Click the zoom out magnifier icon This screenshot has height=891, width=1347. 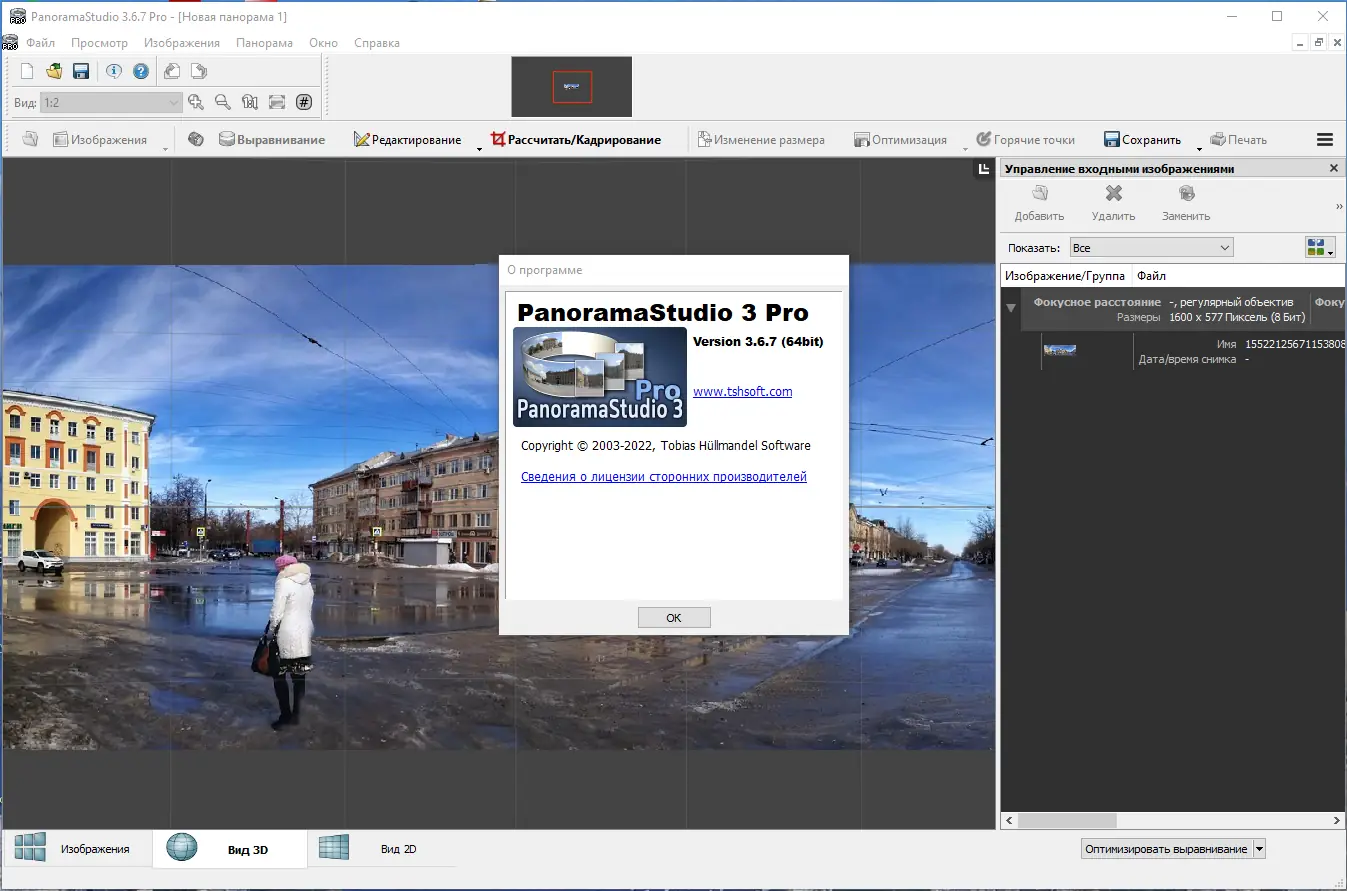(223, 102)
